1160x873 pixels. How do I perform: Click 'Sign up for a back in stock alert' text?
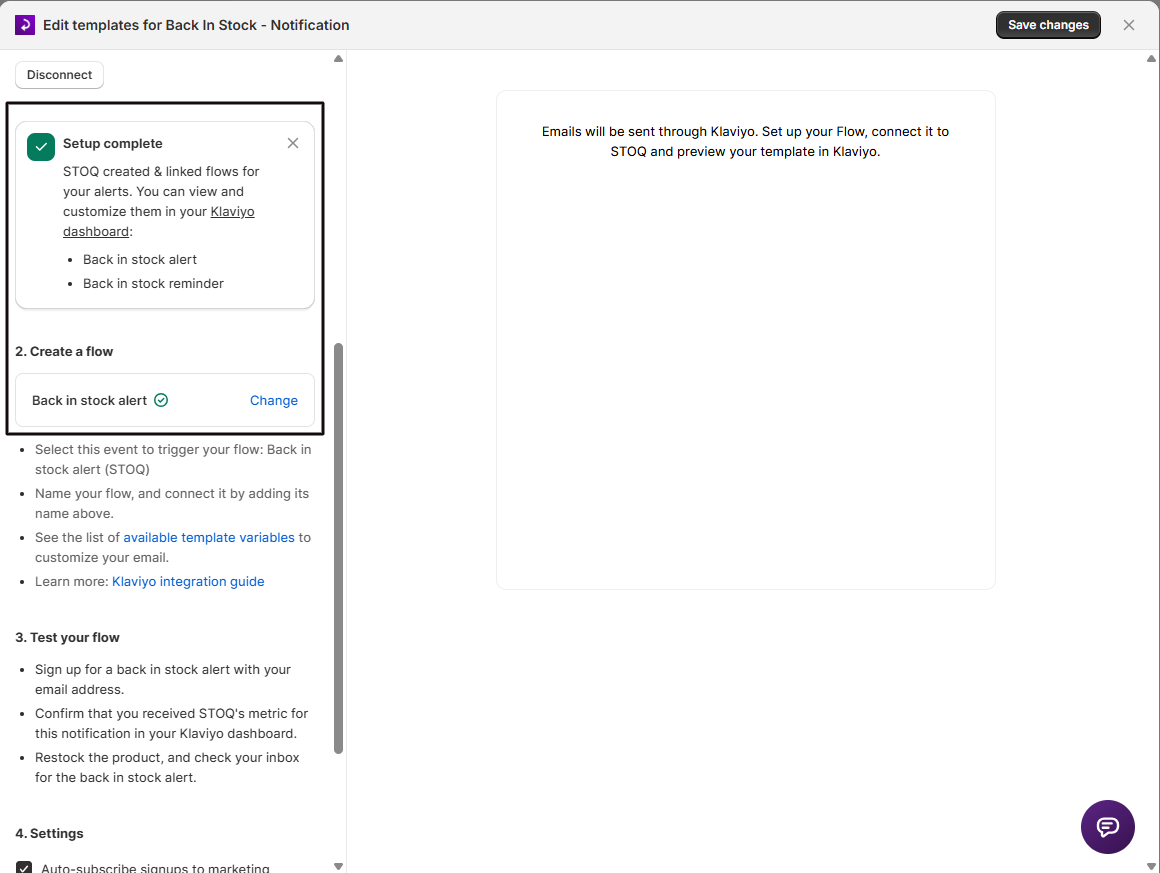coord(163,680)
